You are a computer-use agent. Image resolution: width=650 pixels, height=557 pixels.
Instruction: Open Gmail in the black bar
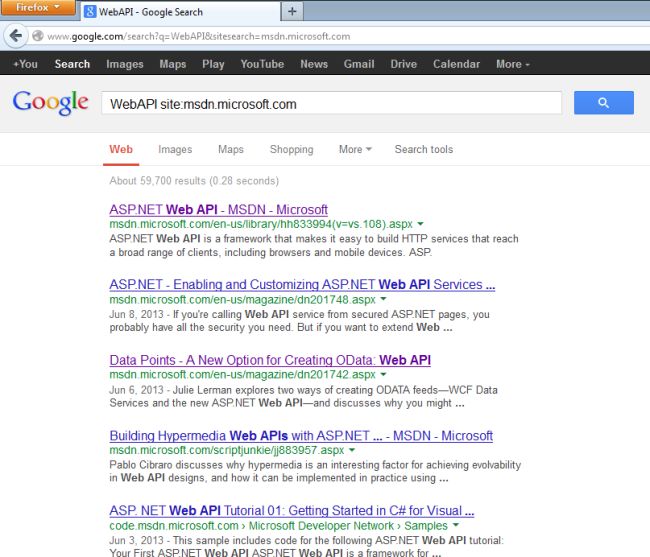[x=359, y=64]
